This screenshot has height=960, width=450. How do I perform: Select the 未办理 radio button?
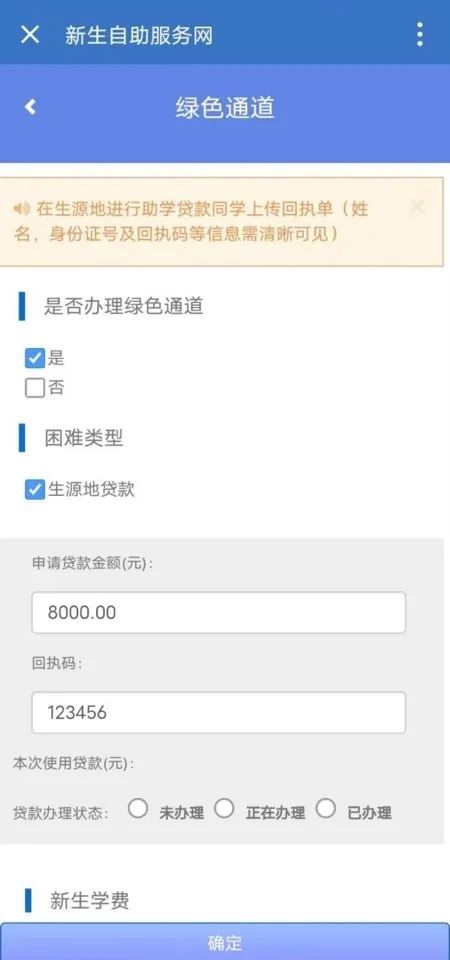coord(138,809)
